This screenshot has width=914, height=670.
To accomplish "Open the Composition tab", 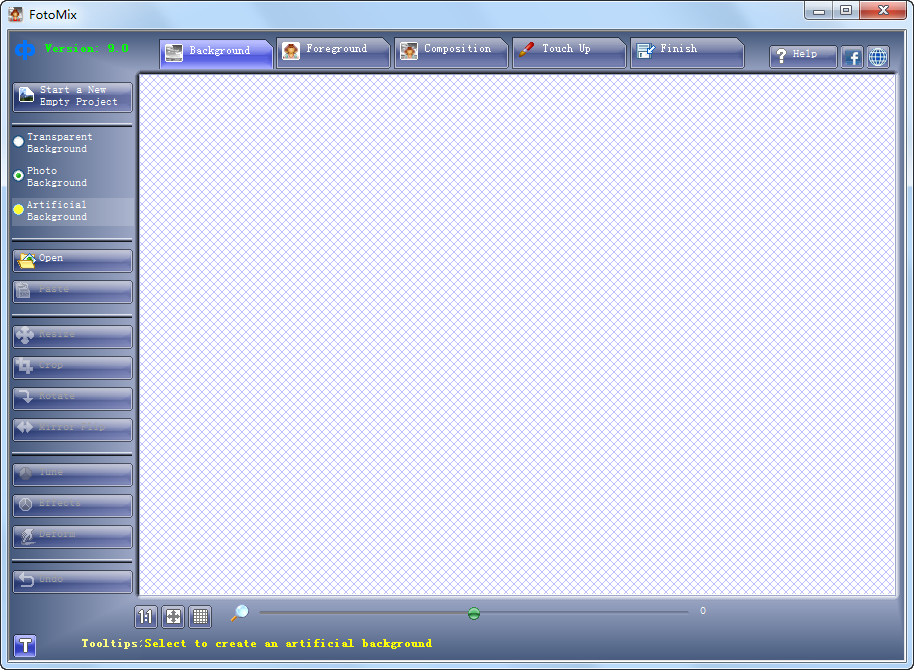I will pyautogui.click(x=451, y=52).
